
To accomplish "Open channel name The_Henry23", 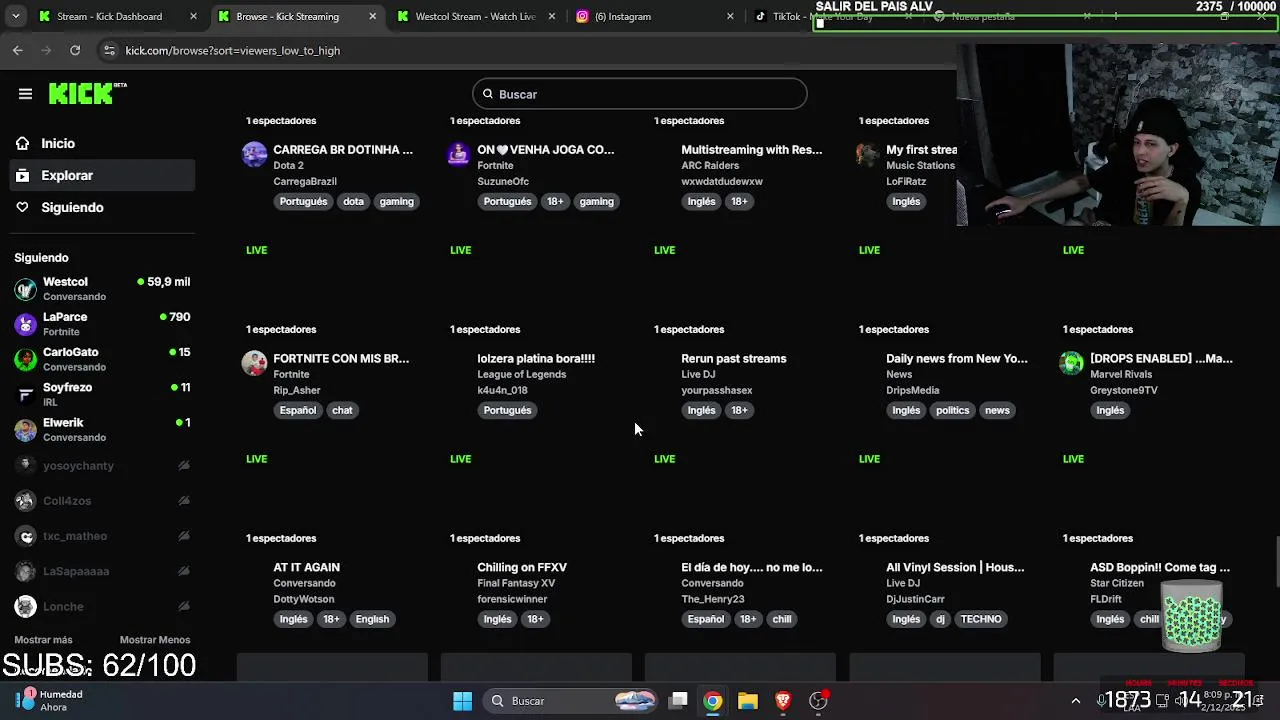I will [713, 600].
